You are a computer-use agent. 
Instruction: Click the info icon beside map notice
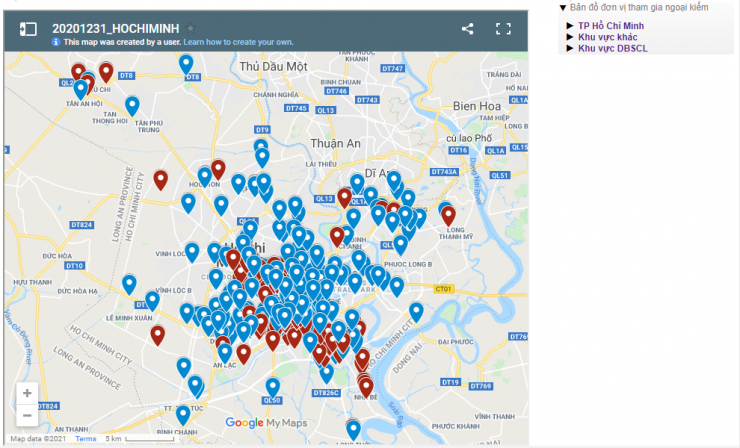tap(57, 42)
